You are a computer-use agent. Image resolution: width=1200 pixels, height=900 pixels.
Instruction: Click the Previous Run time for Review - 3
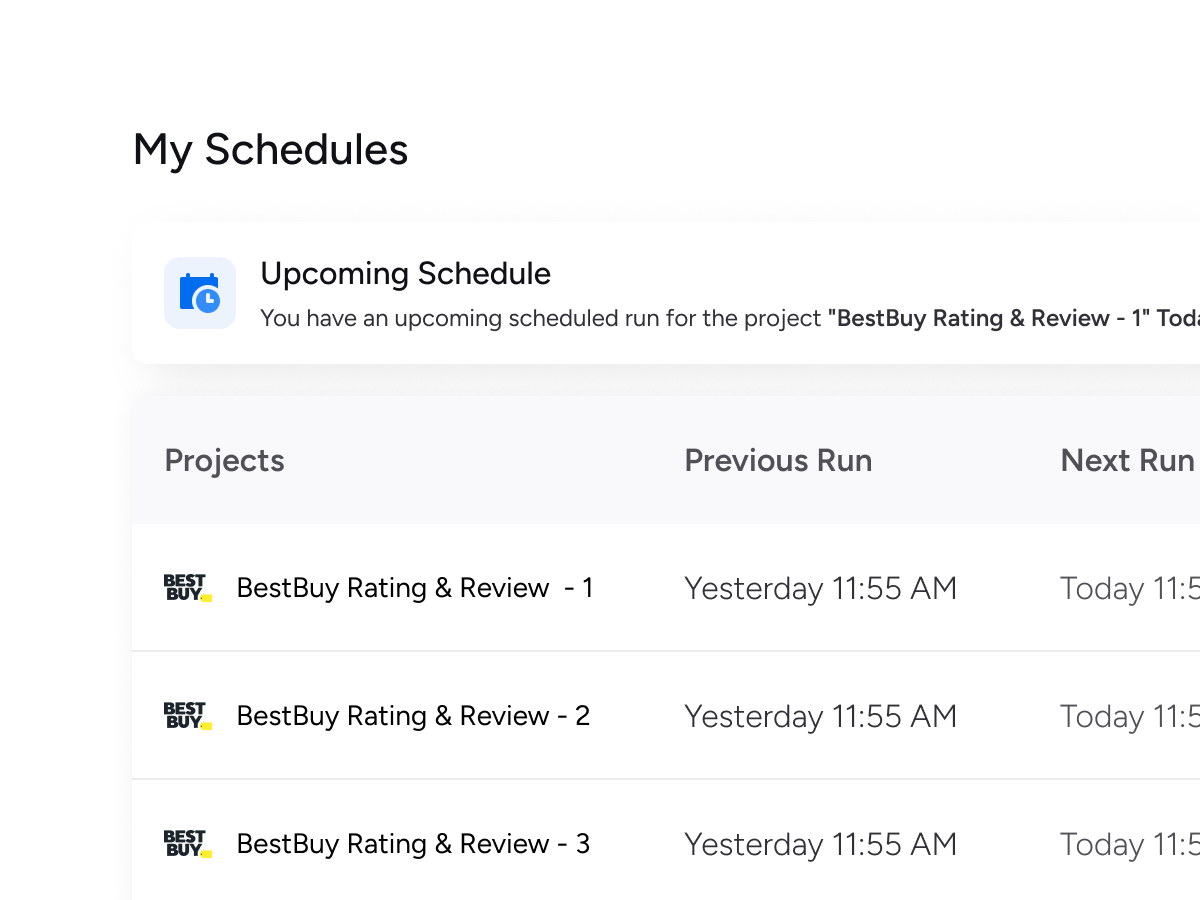(820, 844)
